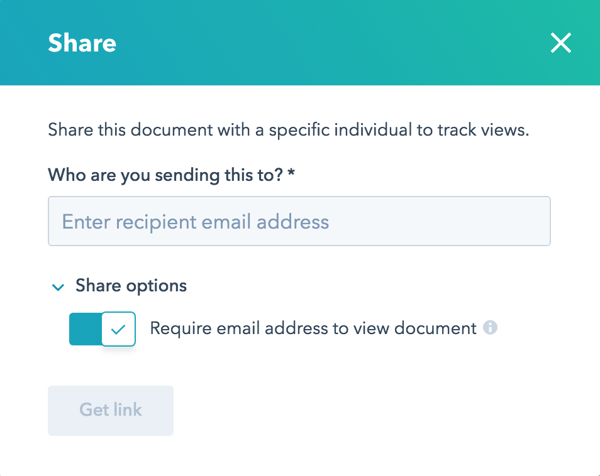Click the chevron icon beside Share options
The image size is (600, 476).
click(58, 287)
